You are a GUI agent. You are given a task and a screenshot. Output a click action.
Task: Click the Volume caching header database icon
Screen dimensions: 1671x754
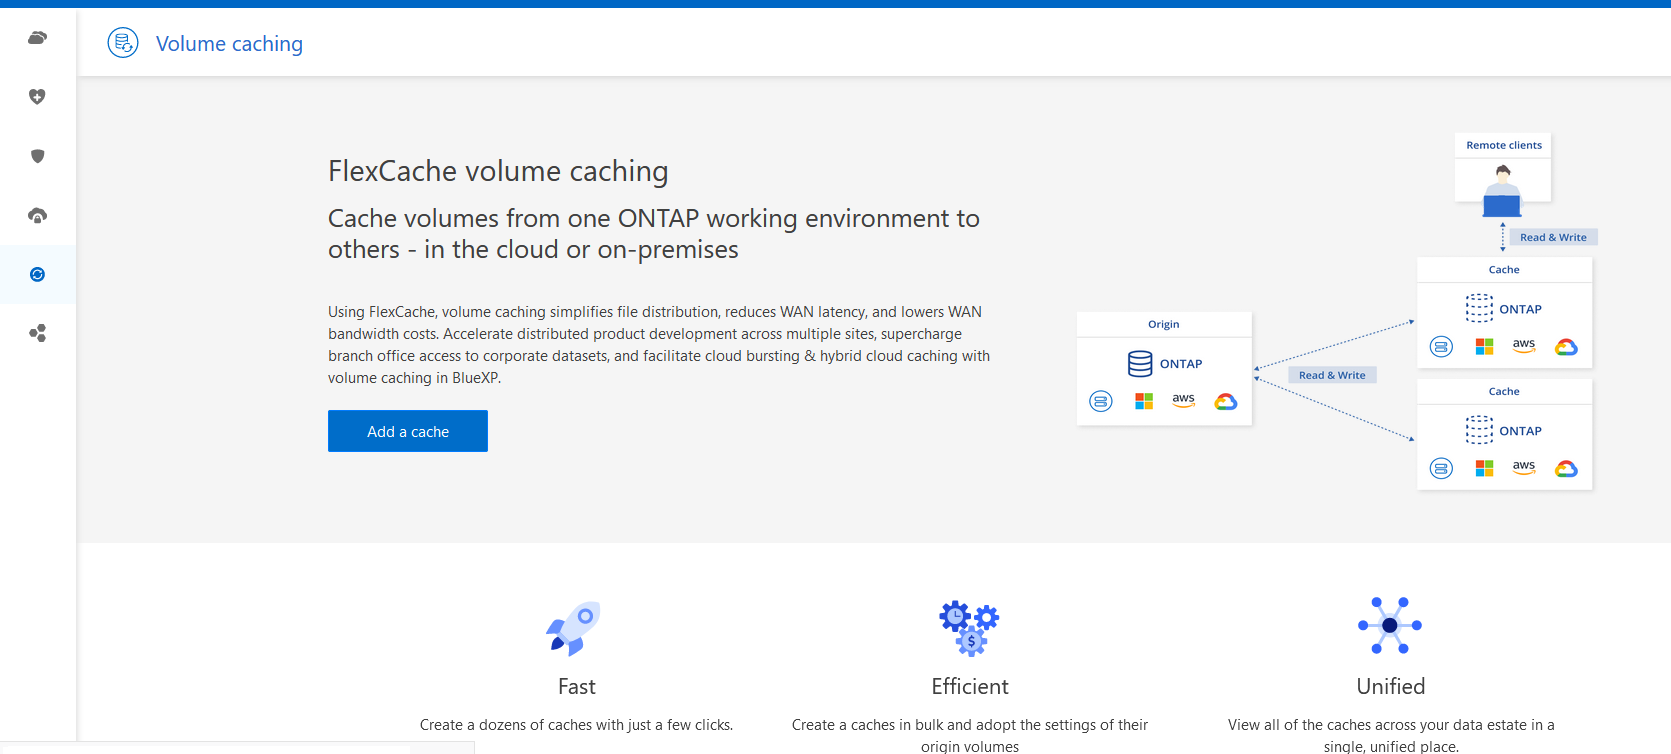click(x=123, y=43)
